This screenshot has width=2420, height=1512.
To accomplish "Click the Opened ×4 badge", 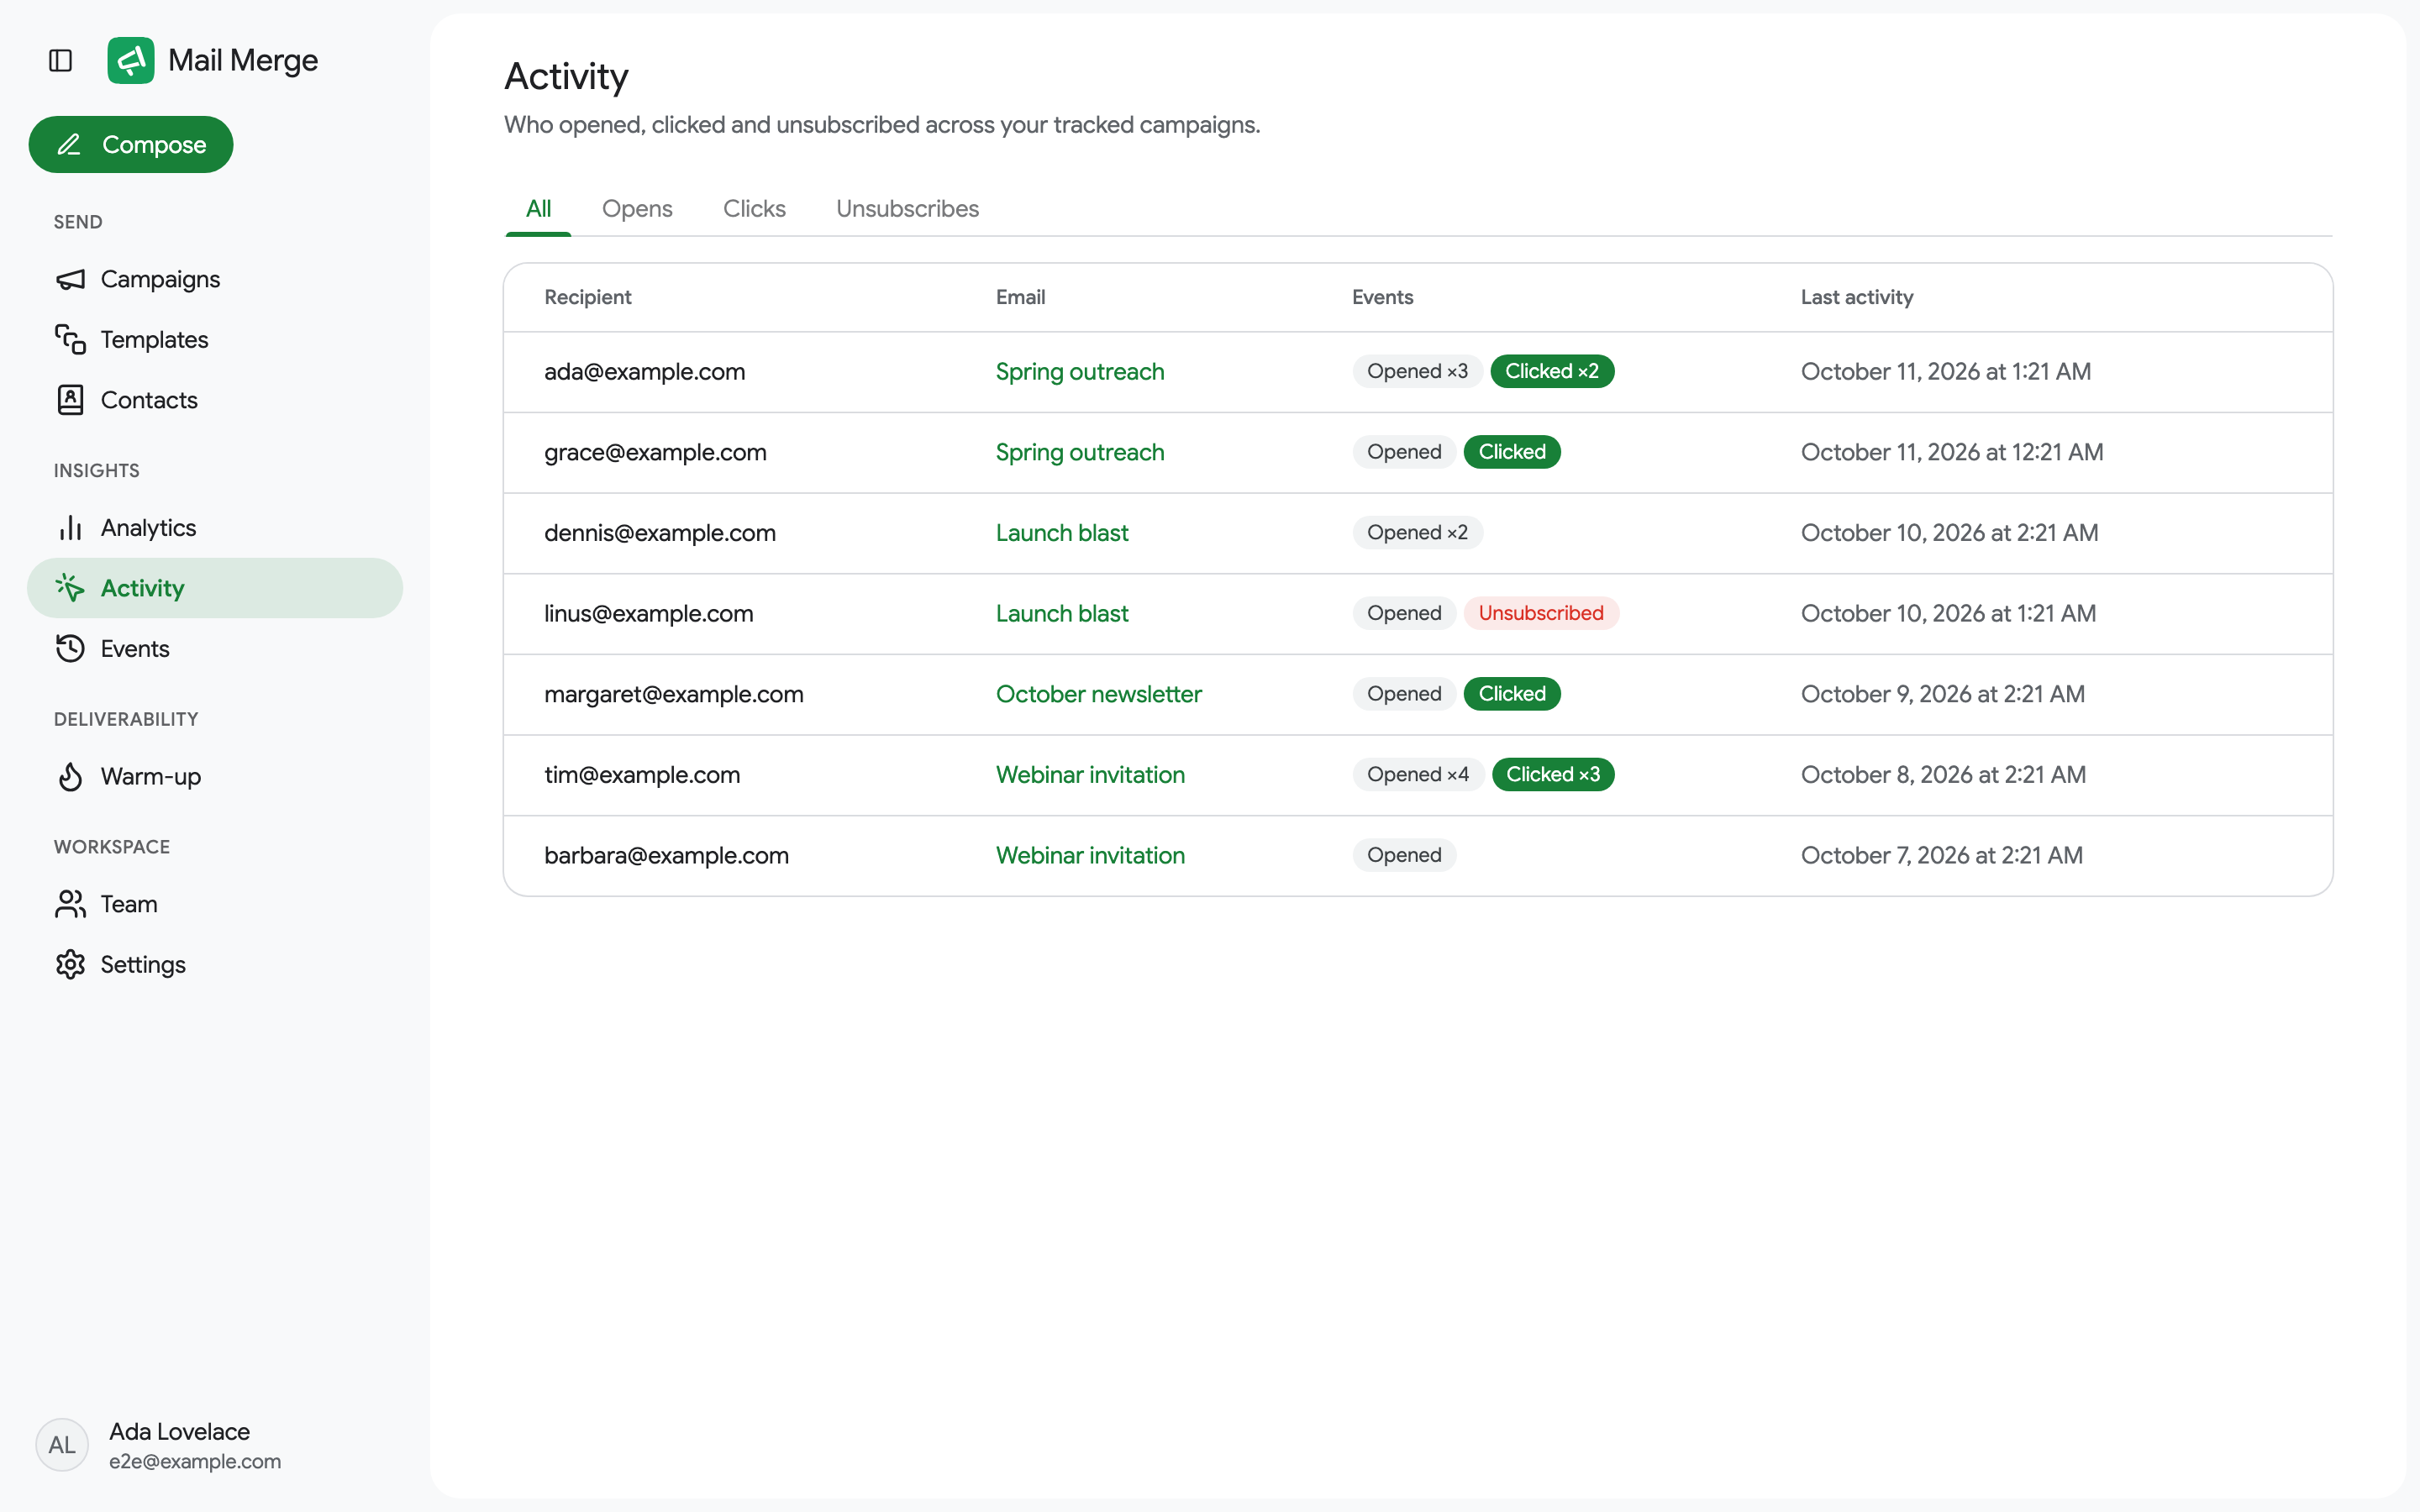I will point(1418,775).
